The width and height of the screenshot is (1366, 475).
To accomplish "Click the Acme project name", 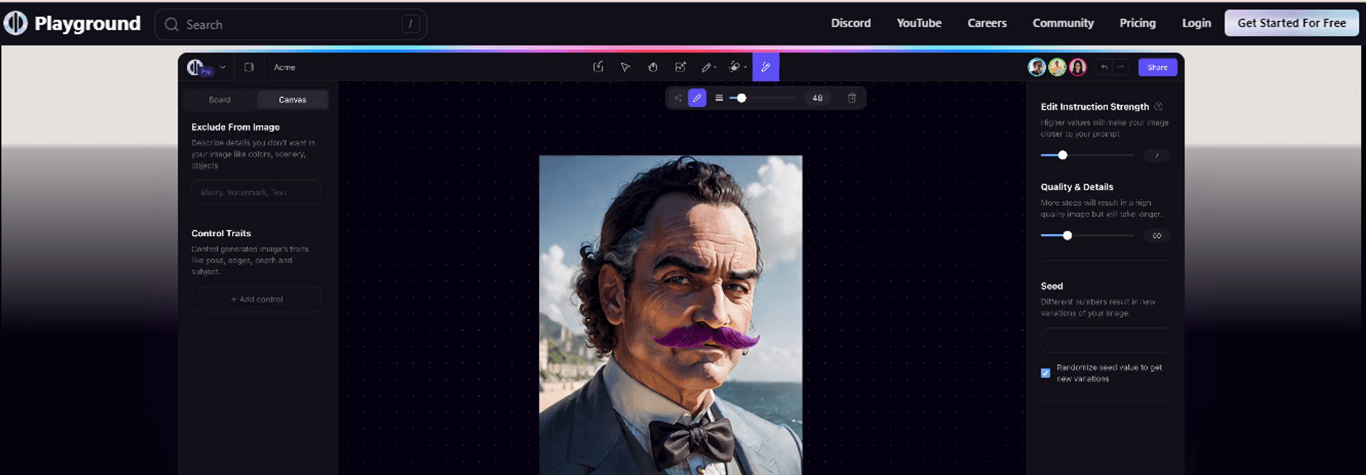I will tap(284, 67).
